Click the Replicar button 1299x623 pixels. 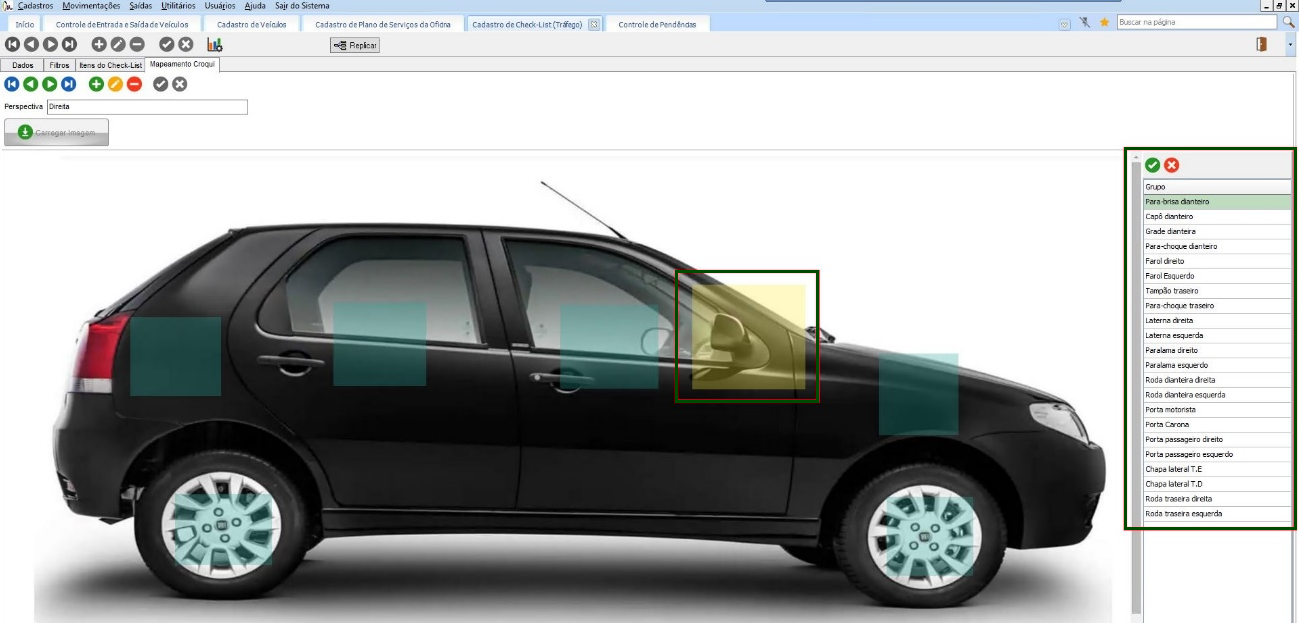(355, 45)
